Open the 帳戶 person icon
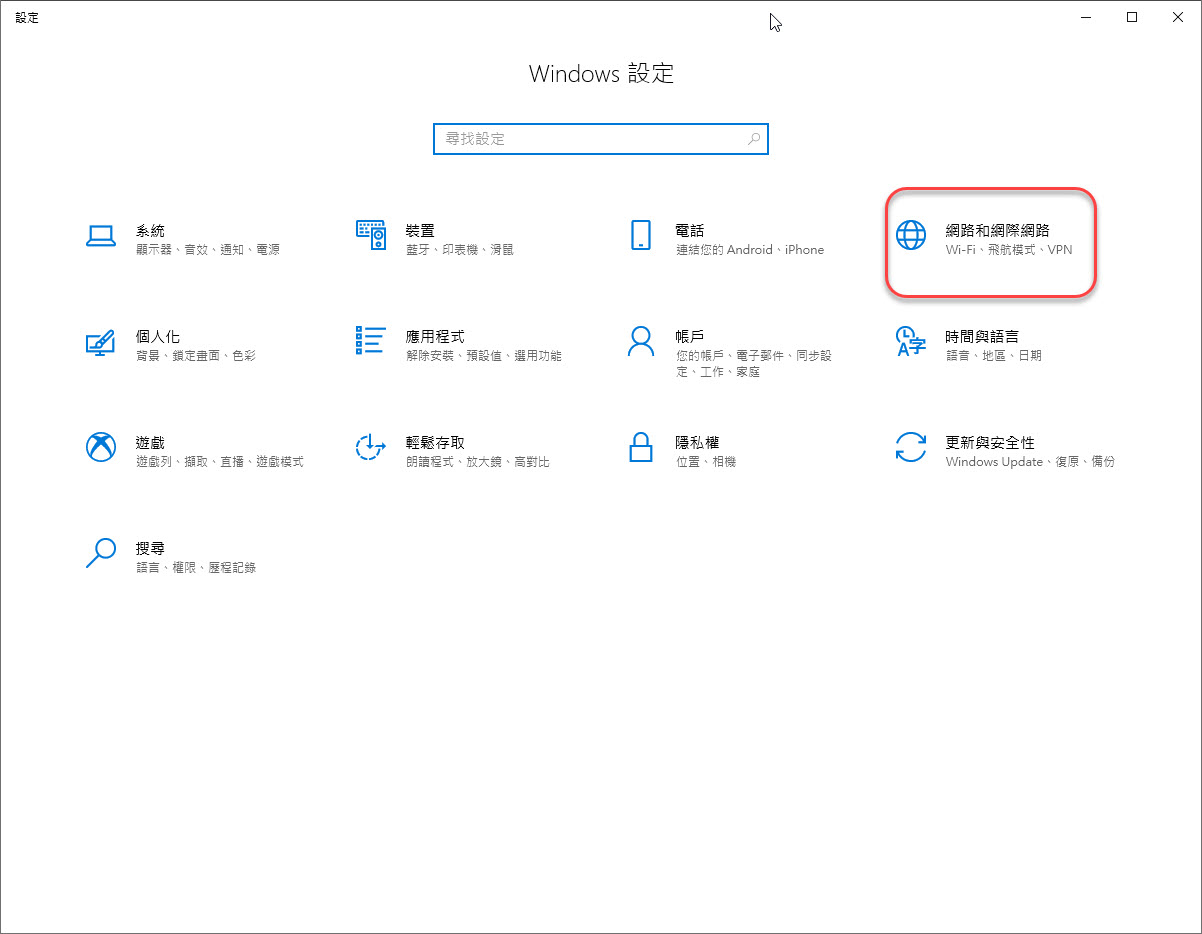This screenshot has width=1202, height=934. click(x=641, y=341)
